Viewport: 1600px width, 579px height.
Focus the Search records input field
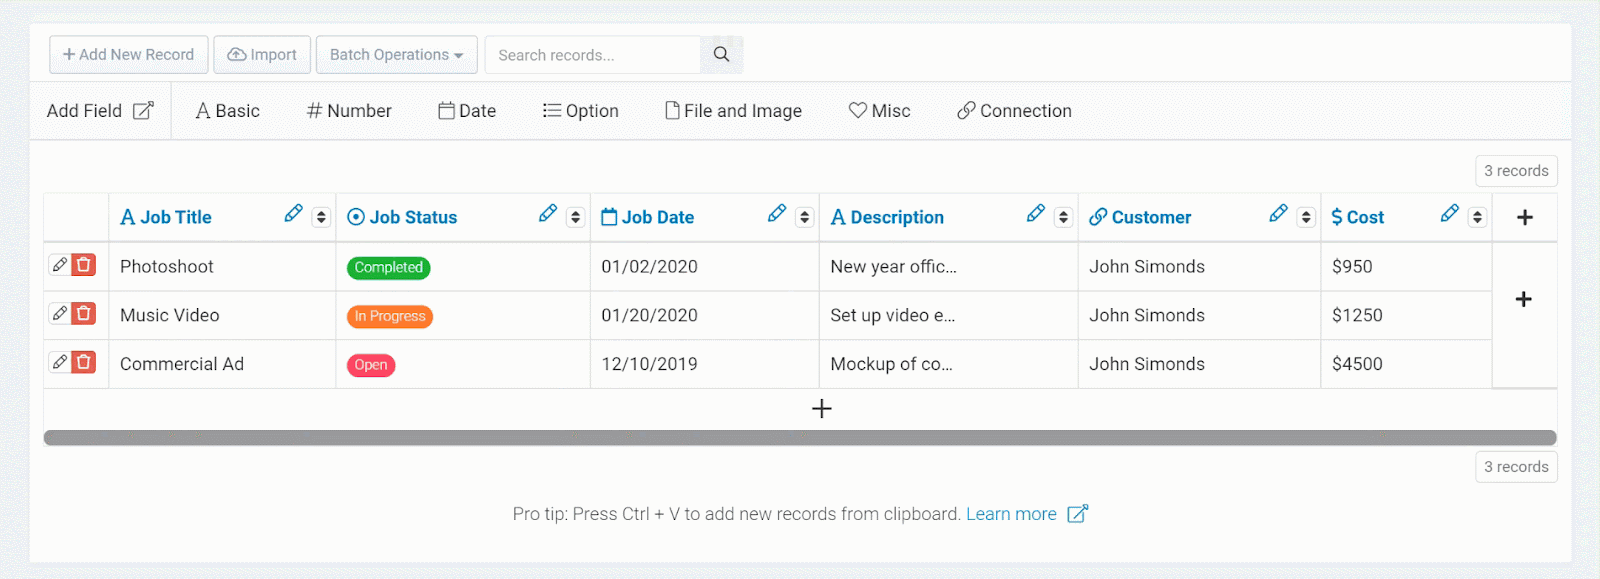[x=593, y=55]
